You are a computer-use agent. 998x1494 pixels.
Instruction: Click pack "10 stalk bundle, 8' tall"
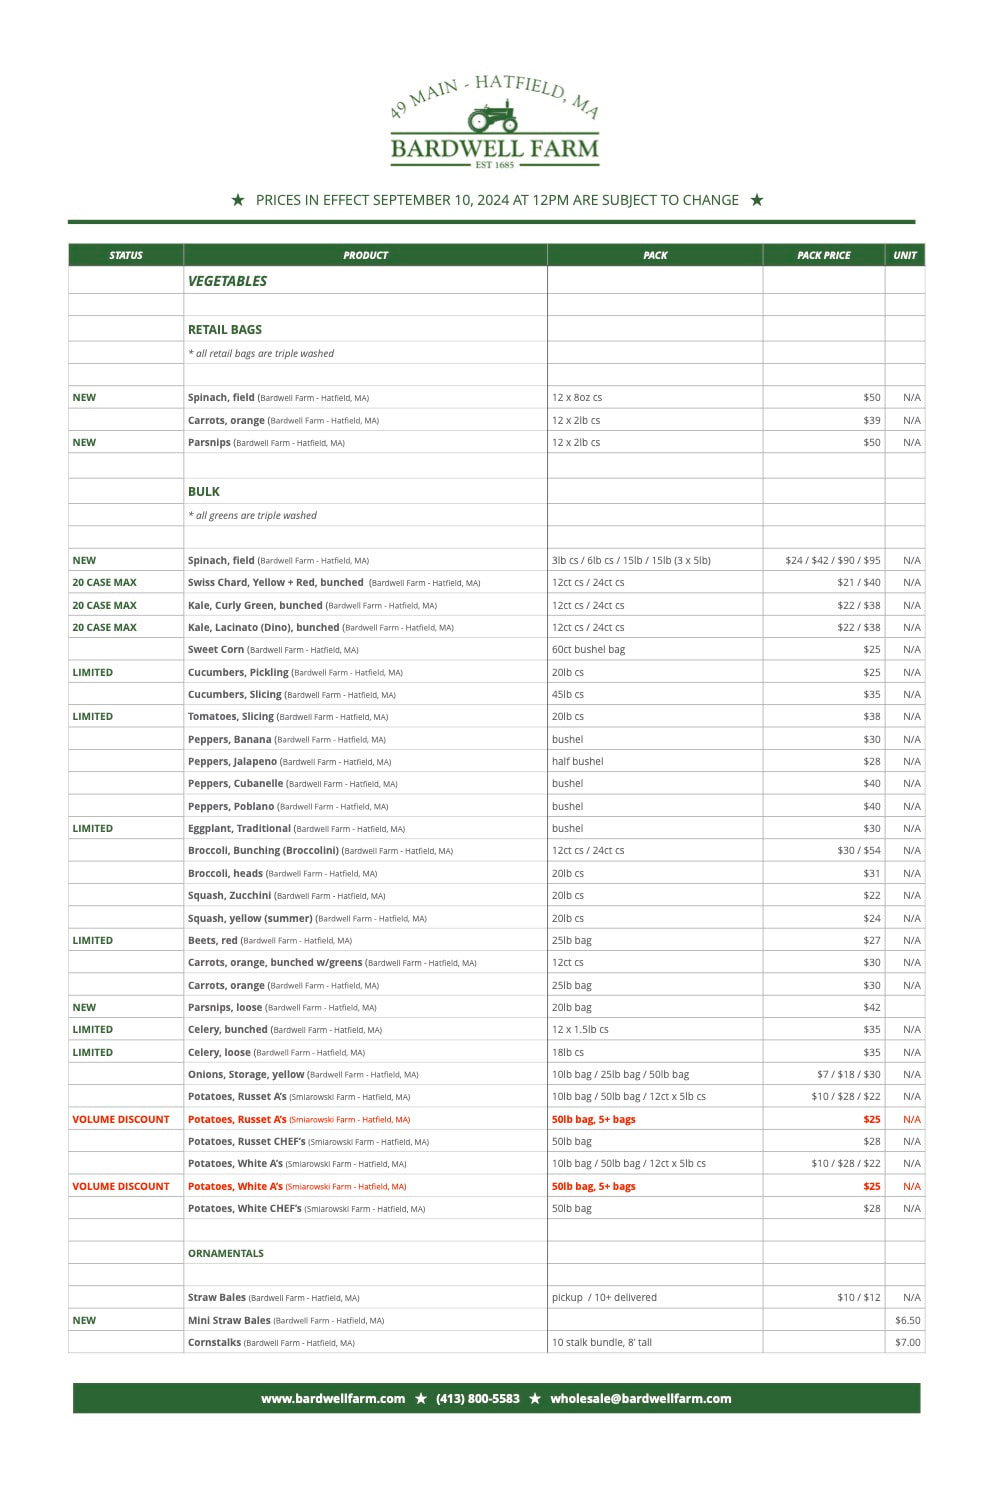(602, 1342)
